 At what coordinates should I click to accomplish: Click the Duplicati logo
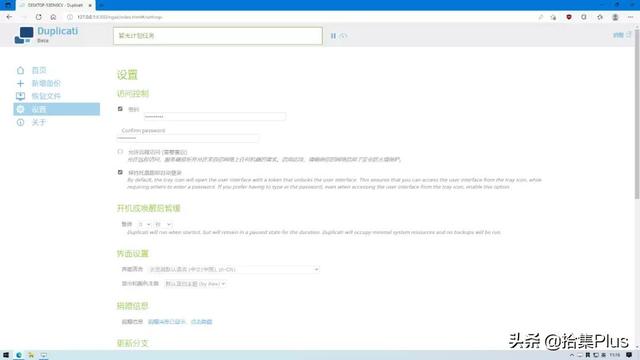pyautogui.click(x=24, y=35)
